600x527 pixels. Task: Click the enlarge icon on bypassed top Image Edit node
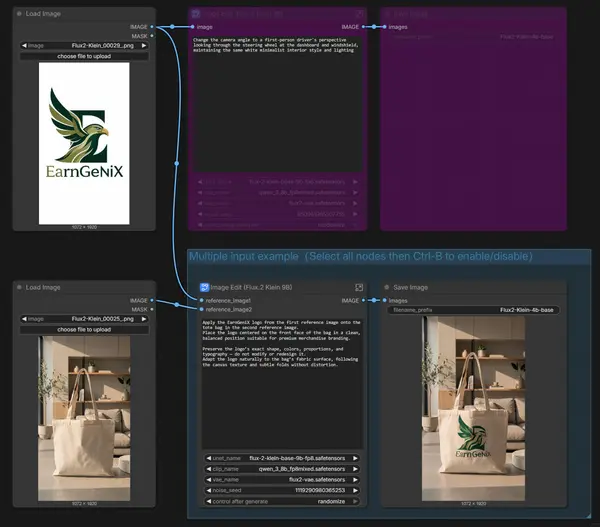point(359,14)
